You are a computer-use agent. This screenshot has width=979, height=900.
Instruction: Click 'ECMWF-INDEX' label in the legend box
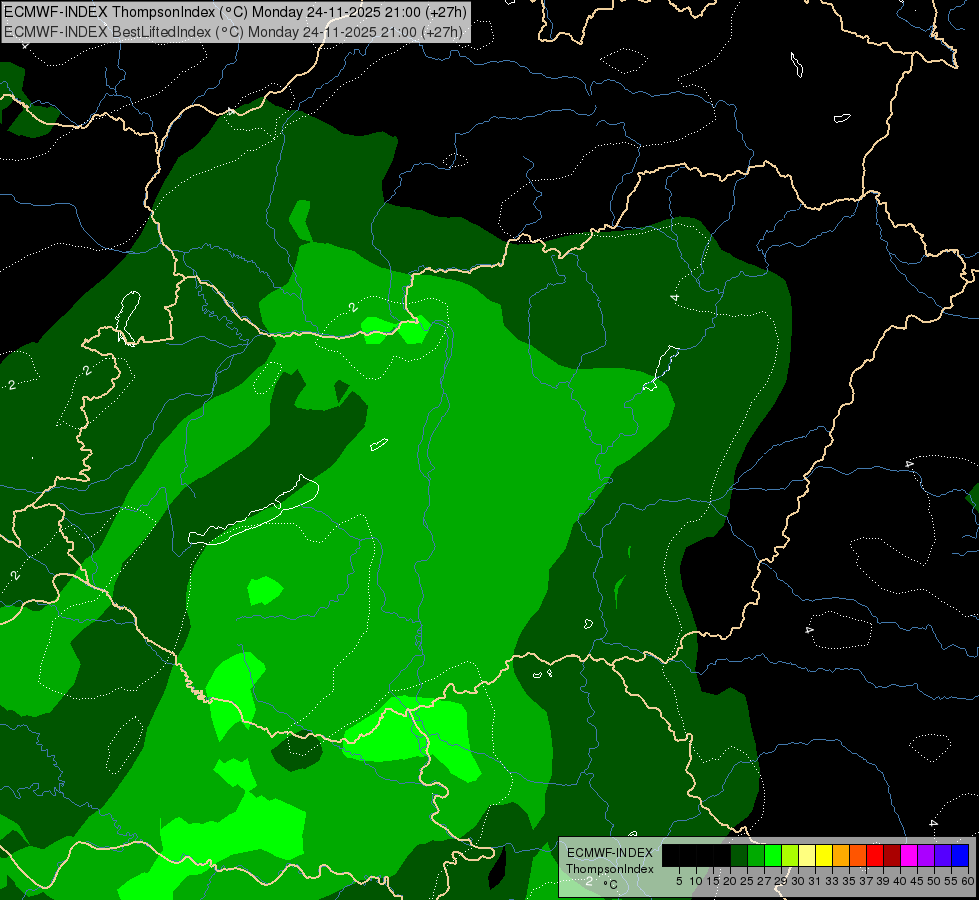click(x=610, y=853)
